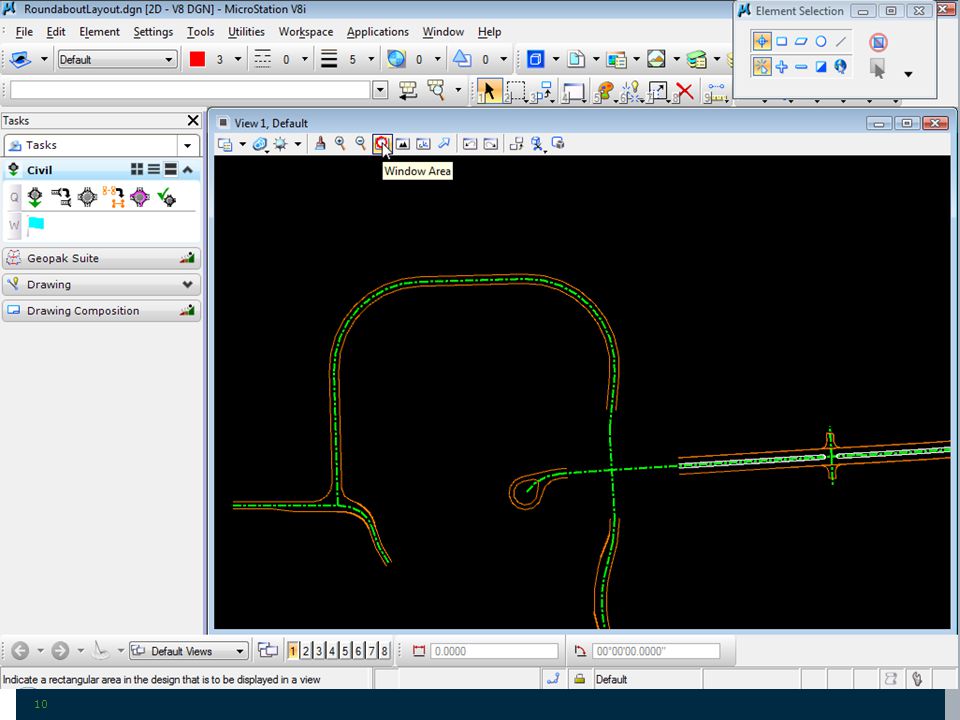960x720 pixels.
Task: Click the View Next icon
Action: pyautogui.click(x=490, y=144)
